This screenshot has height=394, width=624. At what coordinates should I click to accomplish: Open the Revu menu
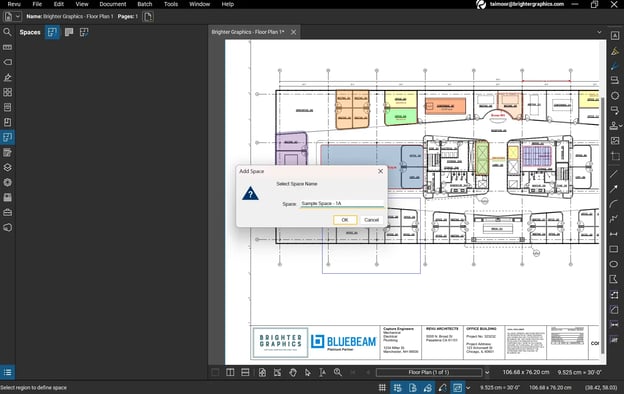click(x=14, y=4)
